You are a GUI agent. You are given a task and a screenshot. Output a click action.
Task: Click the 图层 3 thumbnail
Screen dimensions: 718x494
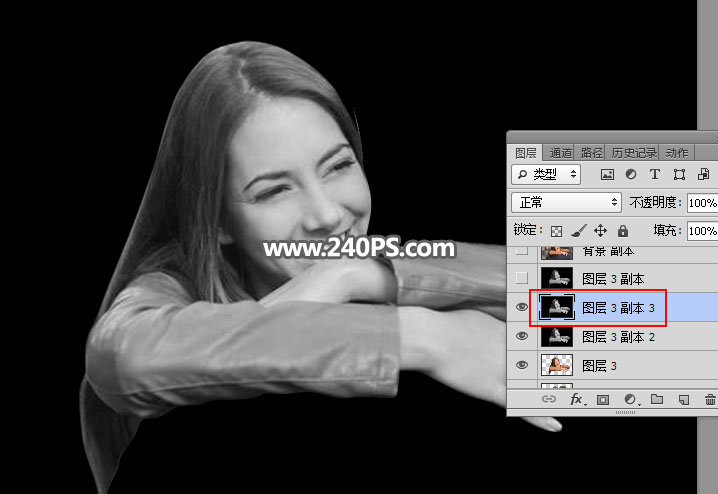[556, 365]
